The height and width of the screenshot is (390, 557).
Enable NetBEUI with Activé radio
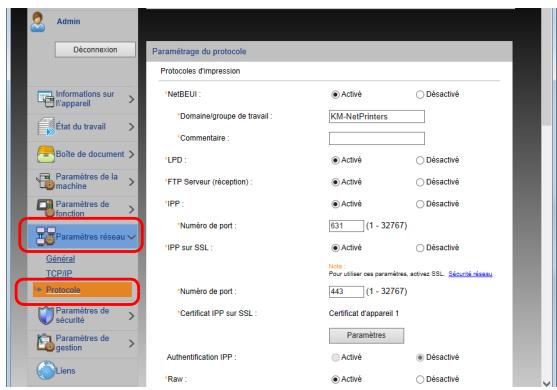click(x=335, y=94)
